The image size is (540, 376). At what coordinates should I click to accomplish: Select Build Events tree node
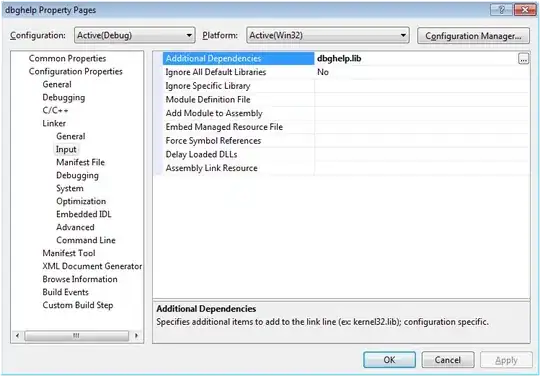65,292
